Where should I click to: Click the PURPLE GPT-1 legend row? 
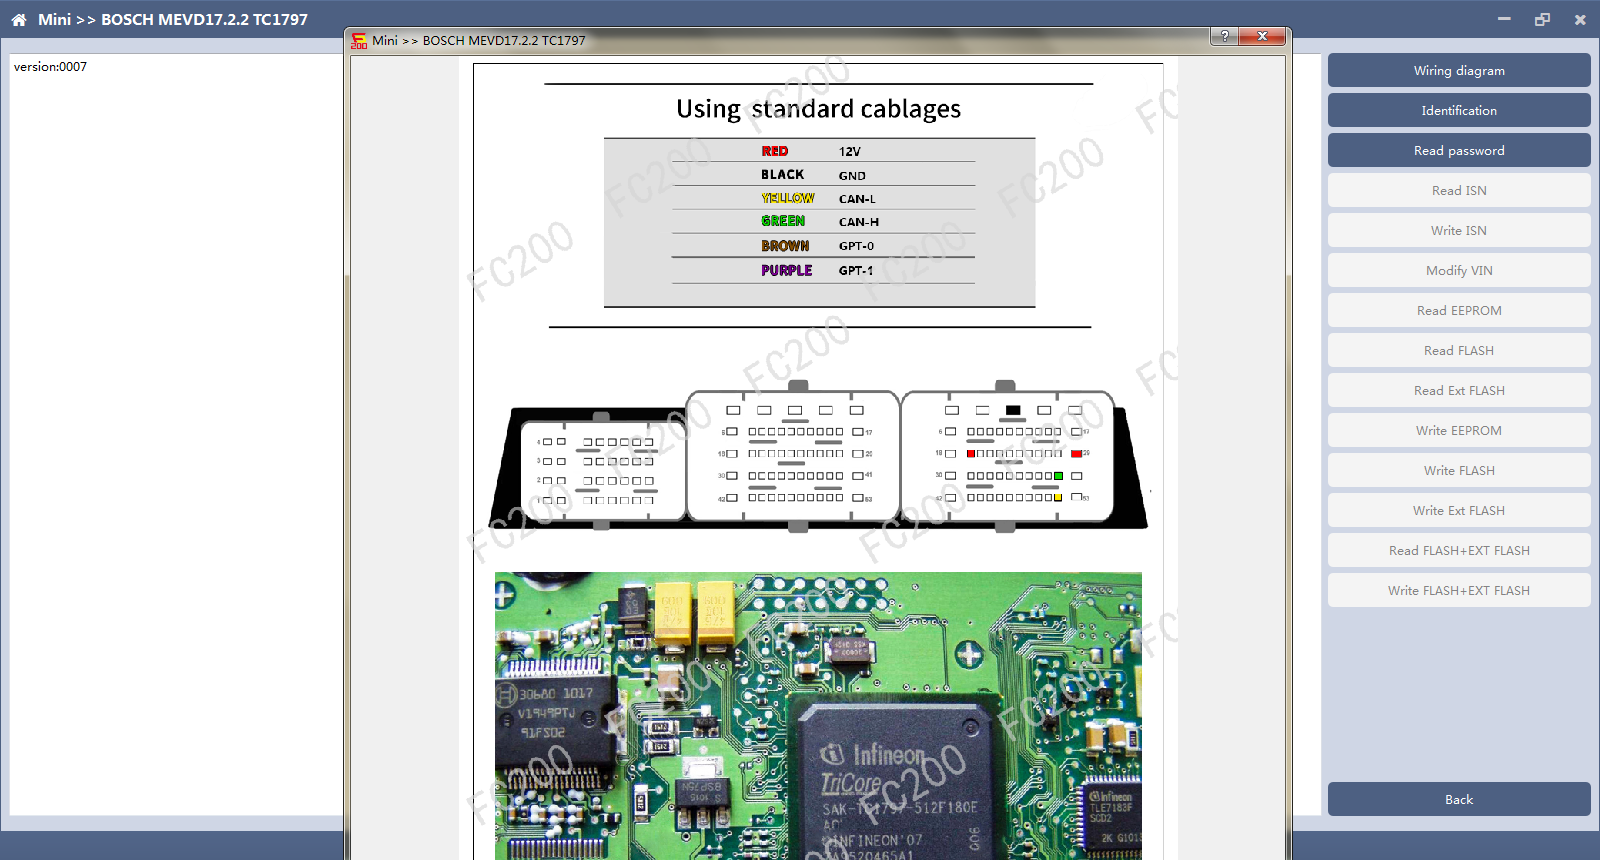click(x=823, y=270)
